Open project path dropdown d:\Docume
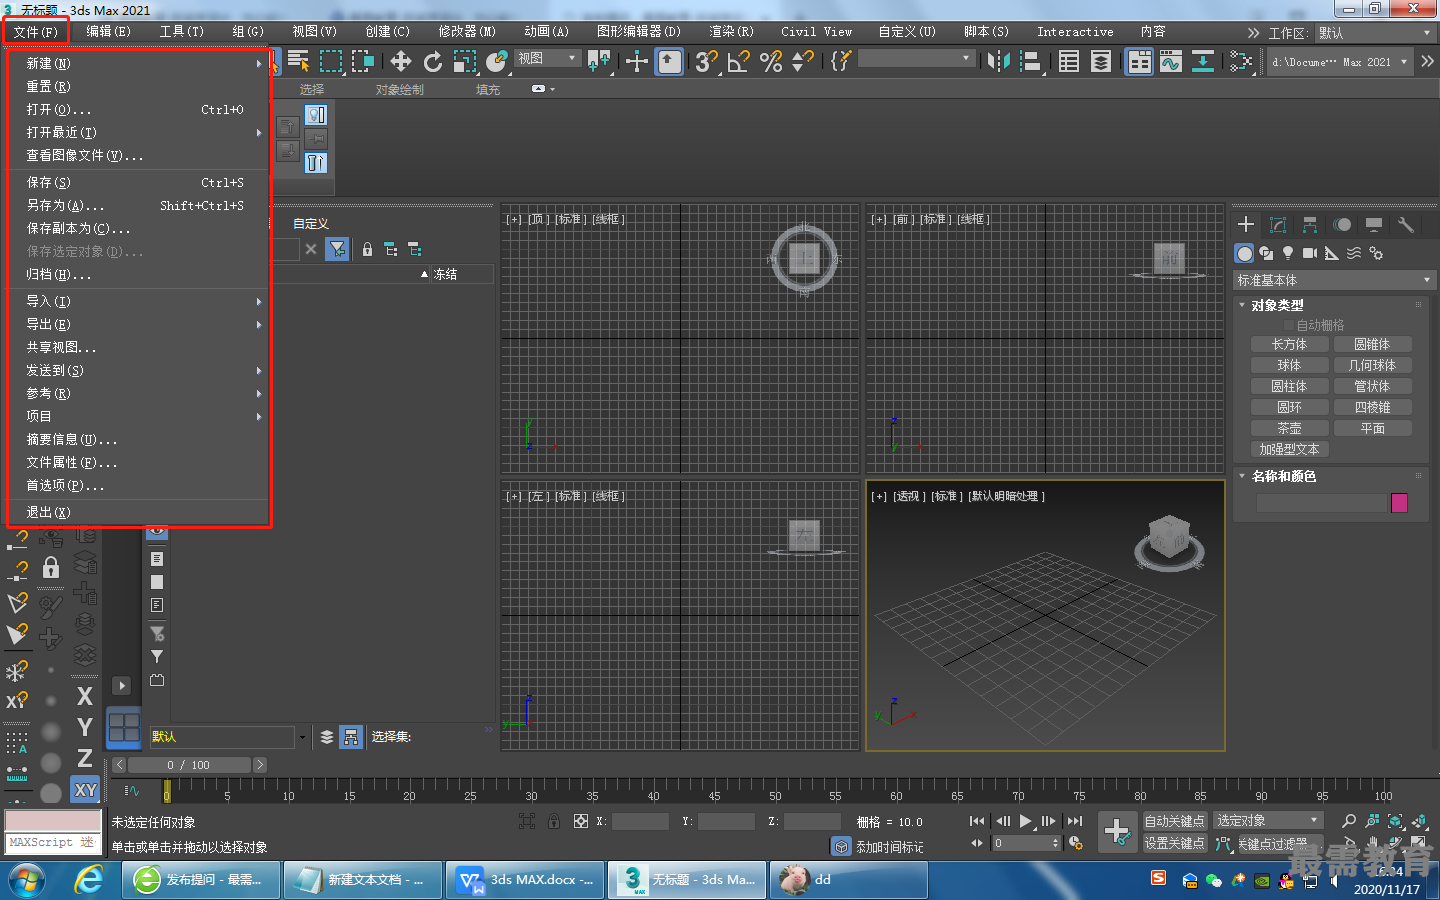 1339,62
